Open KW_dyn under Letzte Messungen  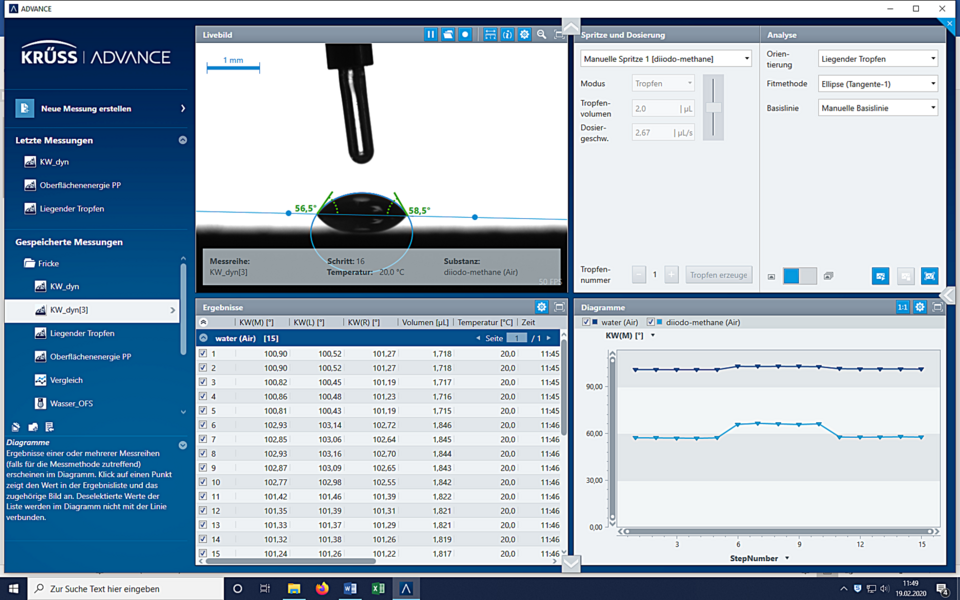pos(54,162)
